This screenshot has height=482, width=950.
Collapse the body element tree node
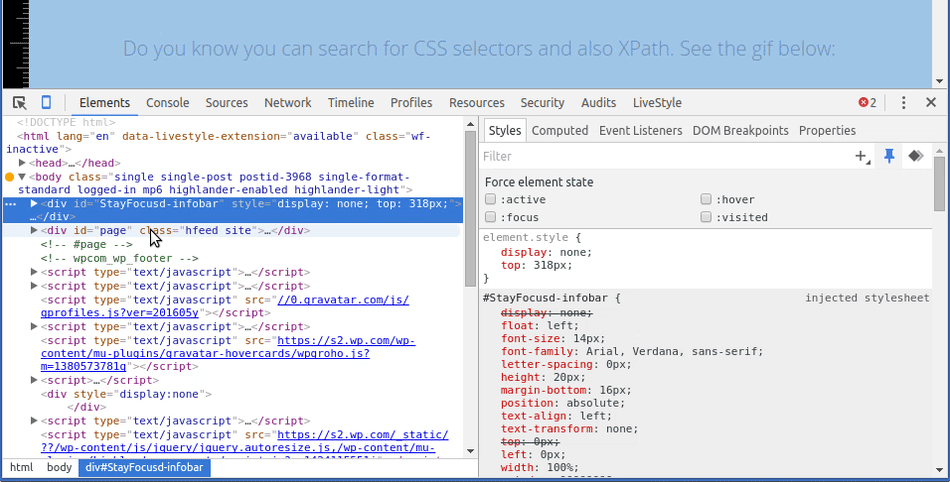coord(22,177)
